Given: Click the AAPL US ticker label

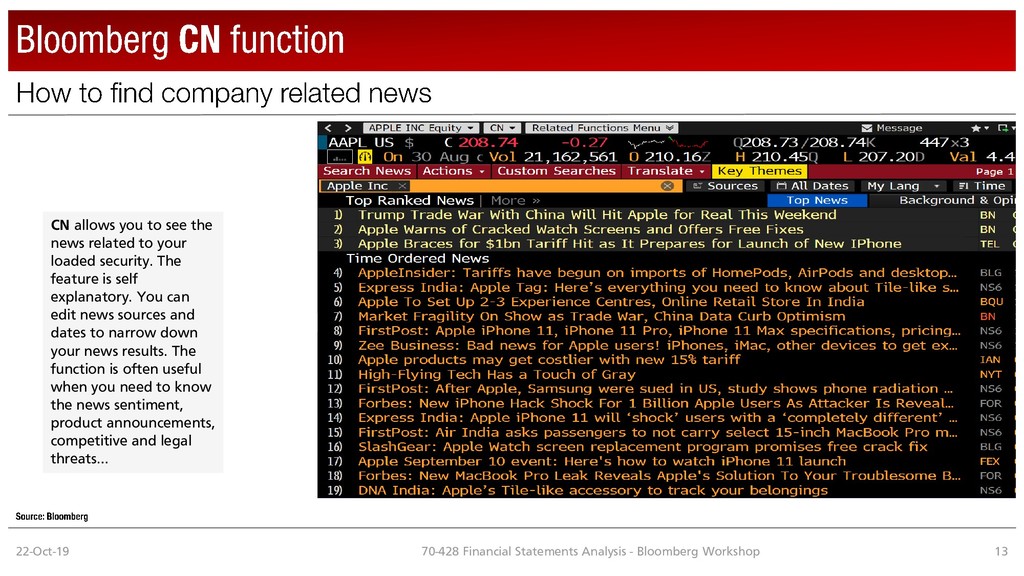Looking at the screenshot, I should tap(361, 142).
